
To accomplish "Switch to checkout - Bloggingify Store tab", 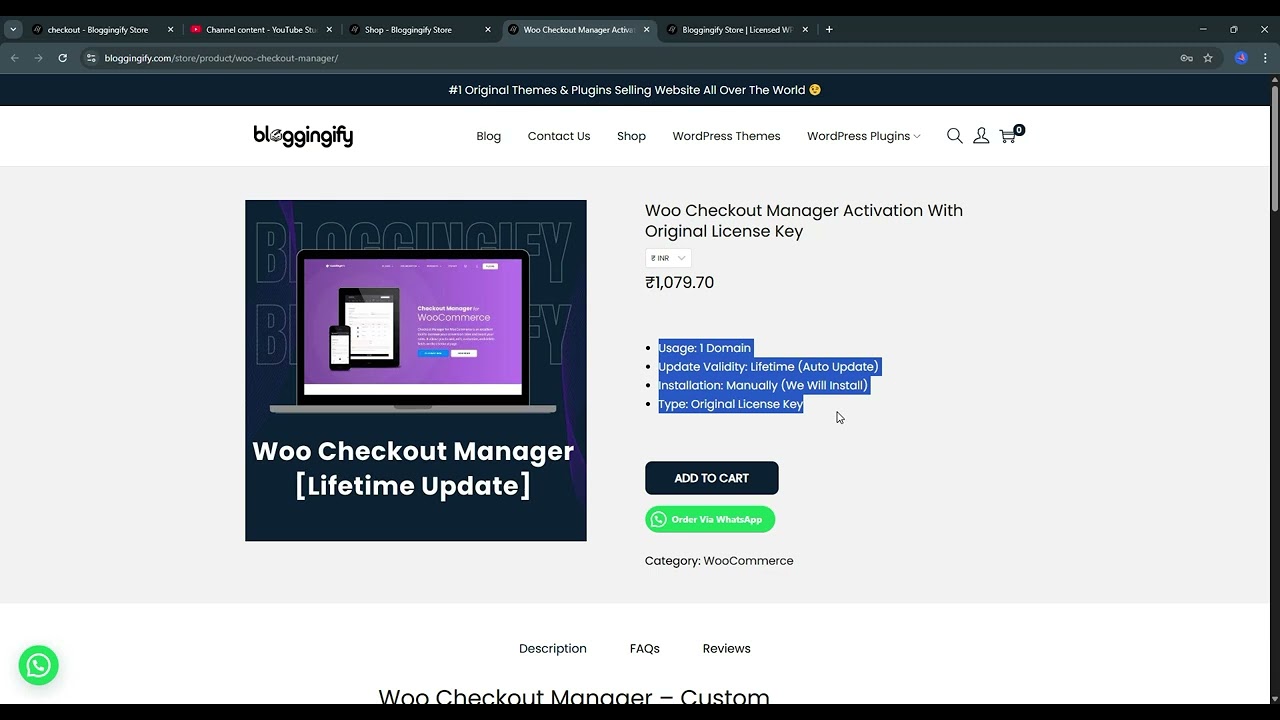I will point(98,29).
